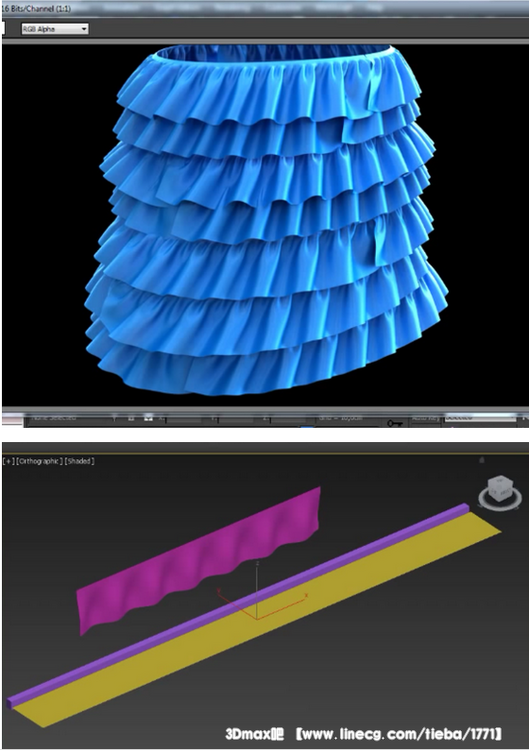Click the key icon in status bar
Viewport: 529px width, 750px height.
(395, 423)
